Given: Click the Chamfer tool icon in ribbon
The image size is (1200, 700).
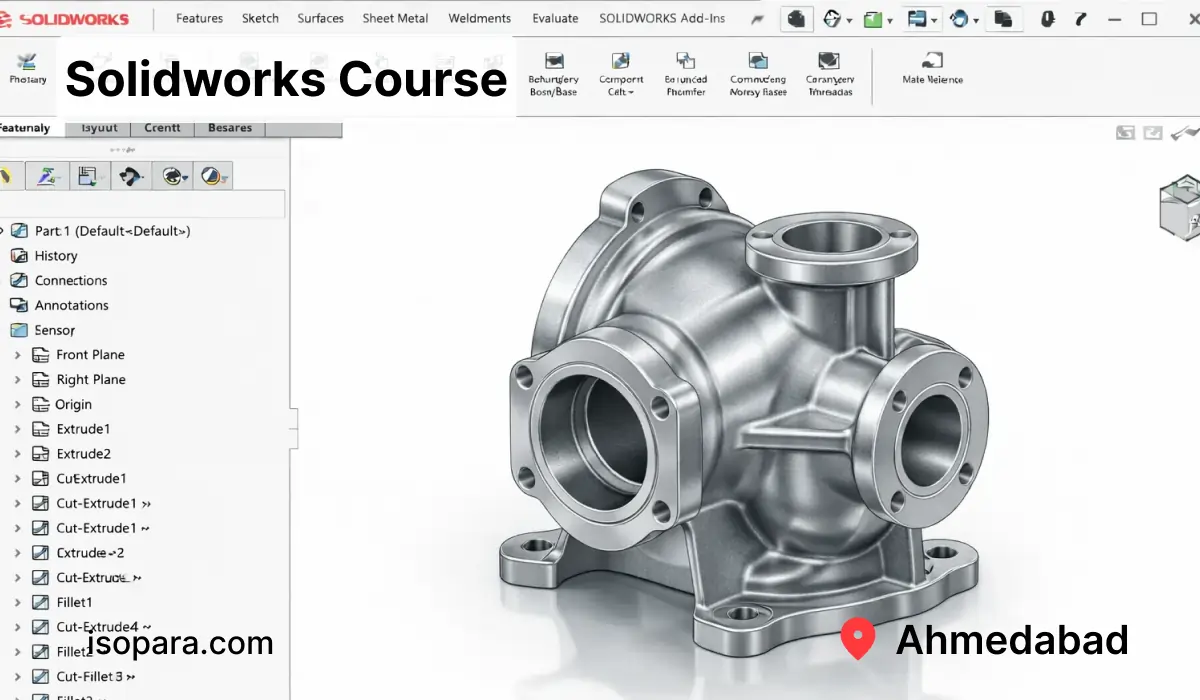Looking at the screenshot, I should pos(685,62).
